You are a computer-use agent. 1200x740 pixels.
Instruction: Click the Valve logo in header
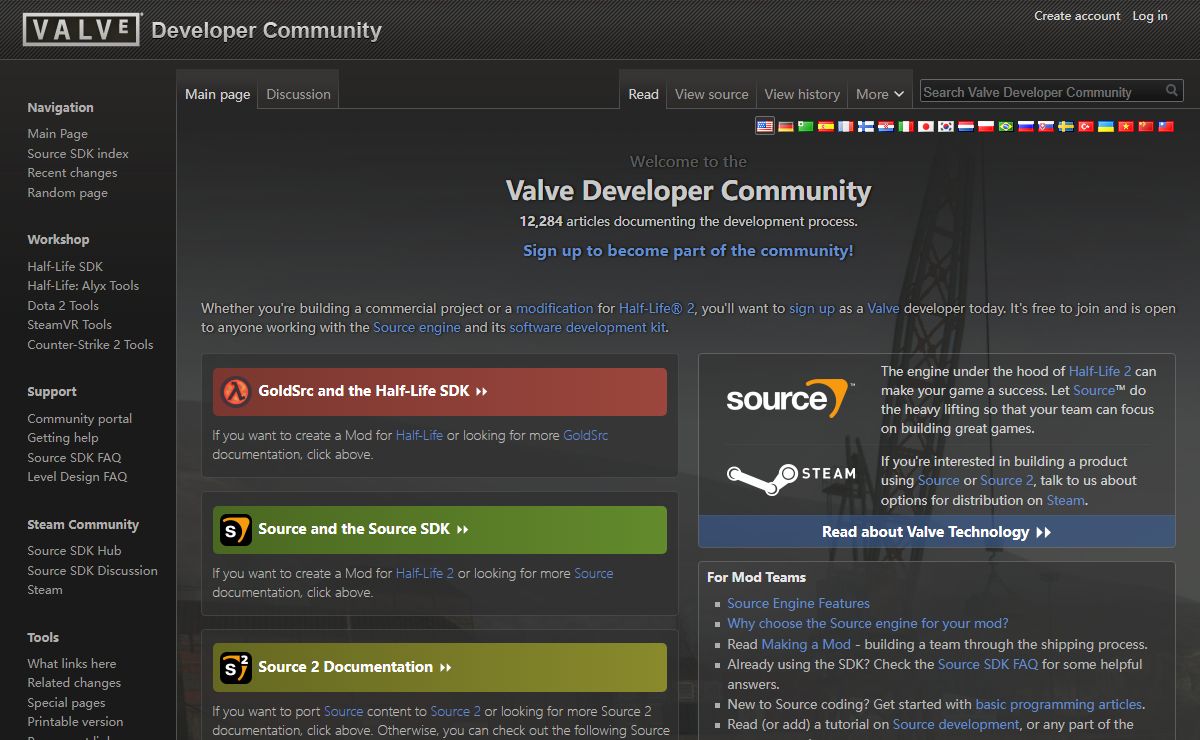(x=82, y=29)
